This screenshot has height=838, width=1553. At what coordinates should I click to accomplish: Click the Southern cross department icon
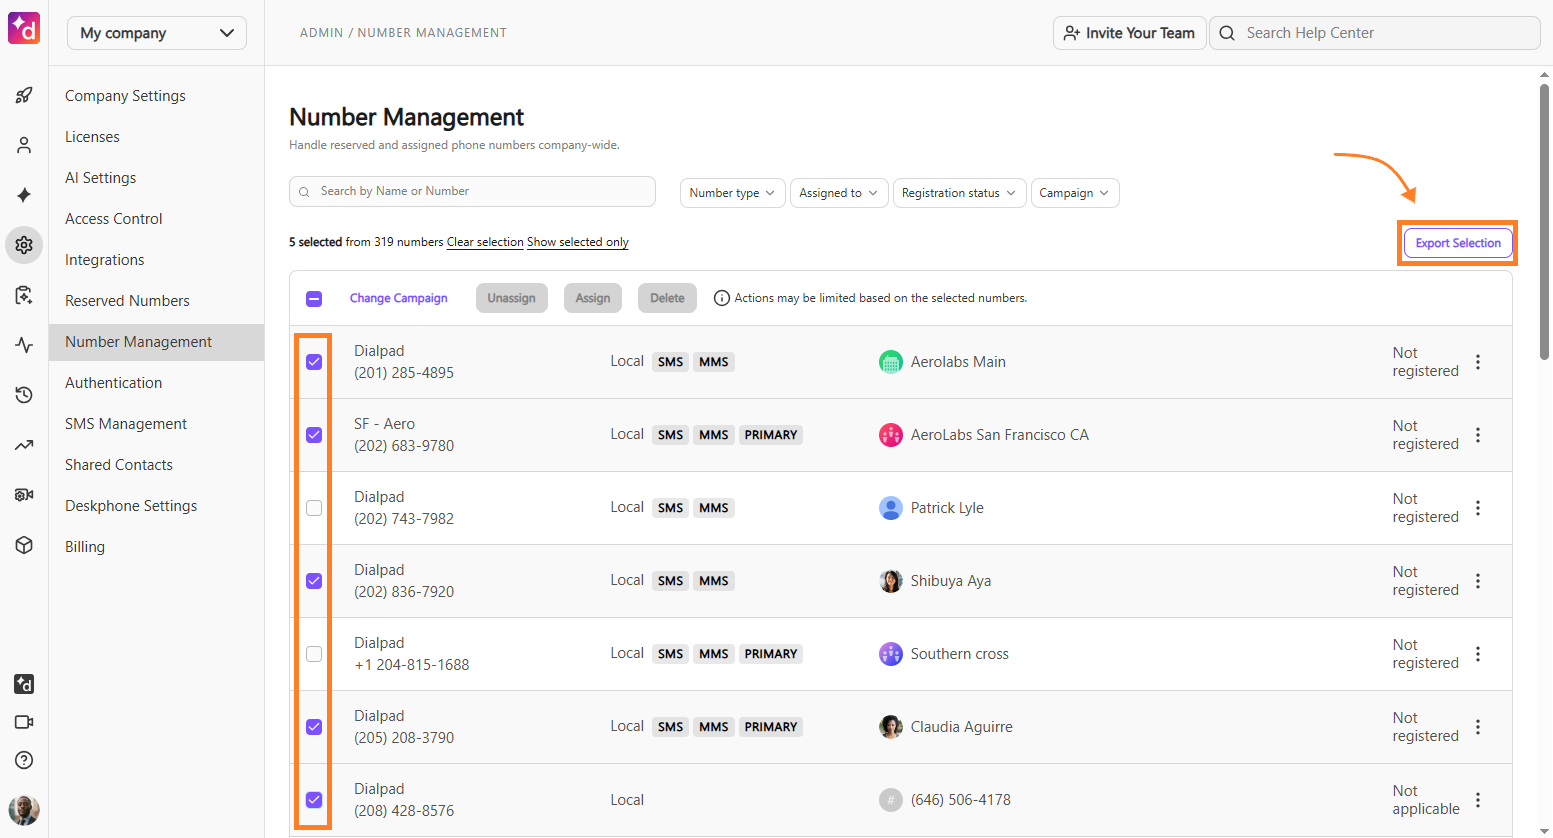[x=890, y=654]
